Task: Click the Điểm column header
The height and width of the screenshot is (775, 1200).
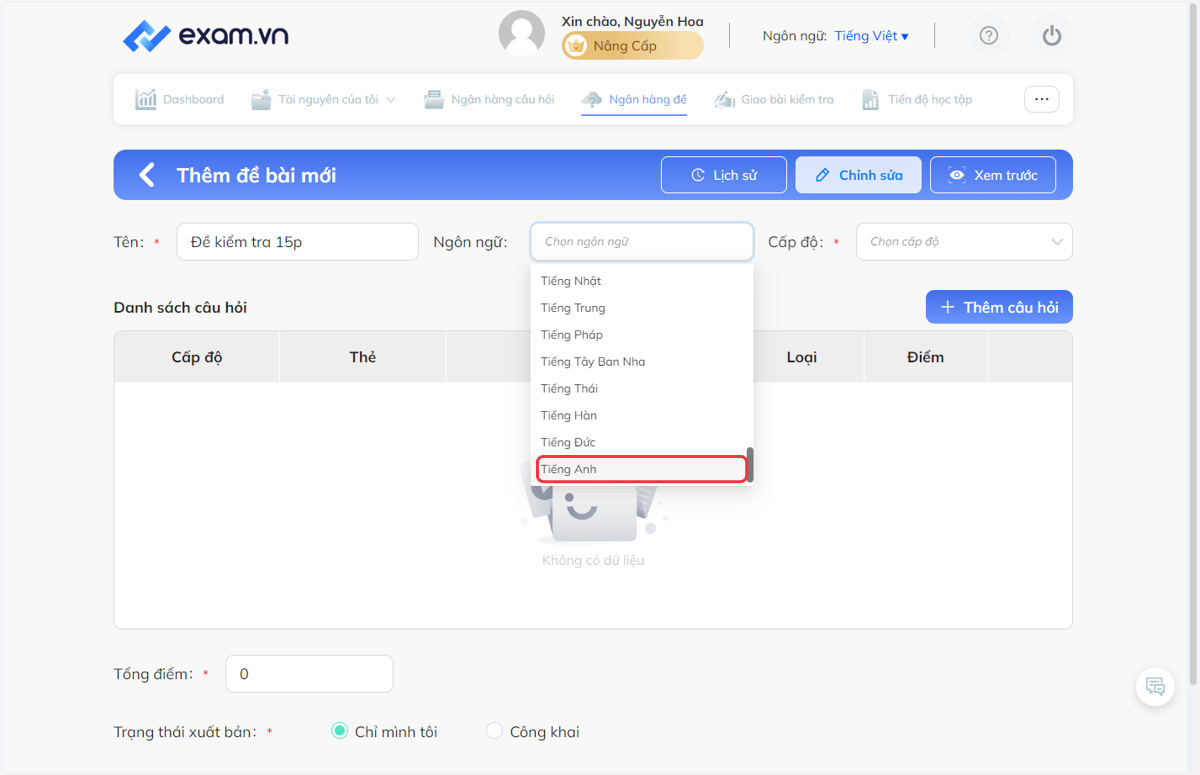Action: [x=926, y=357]
